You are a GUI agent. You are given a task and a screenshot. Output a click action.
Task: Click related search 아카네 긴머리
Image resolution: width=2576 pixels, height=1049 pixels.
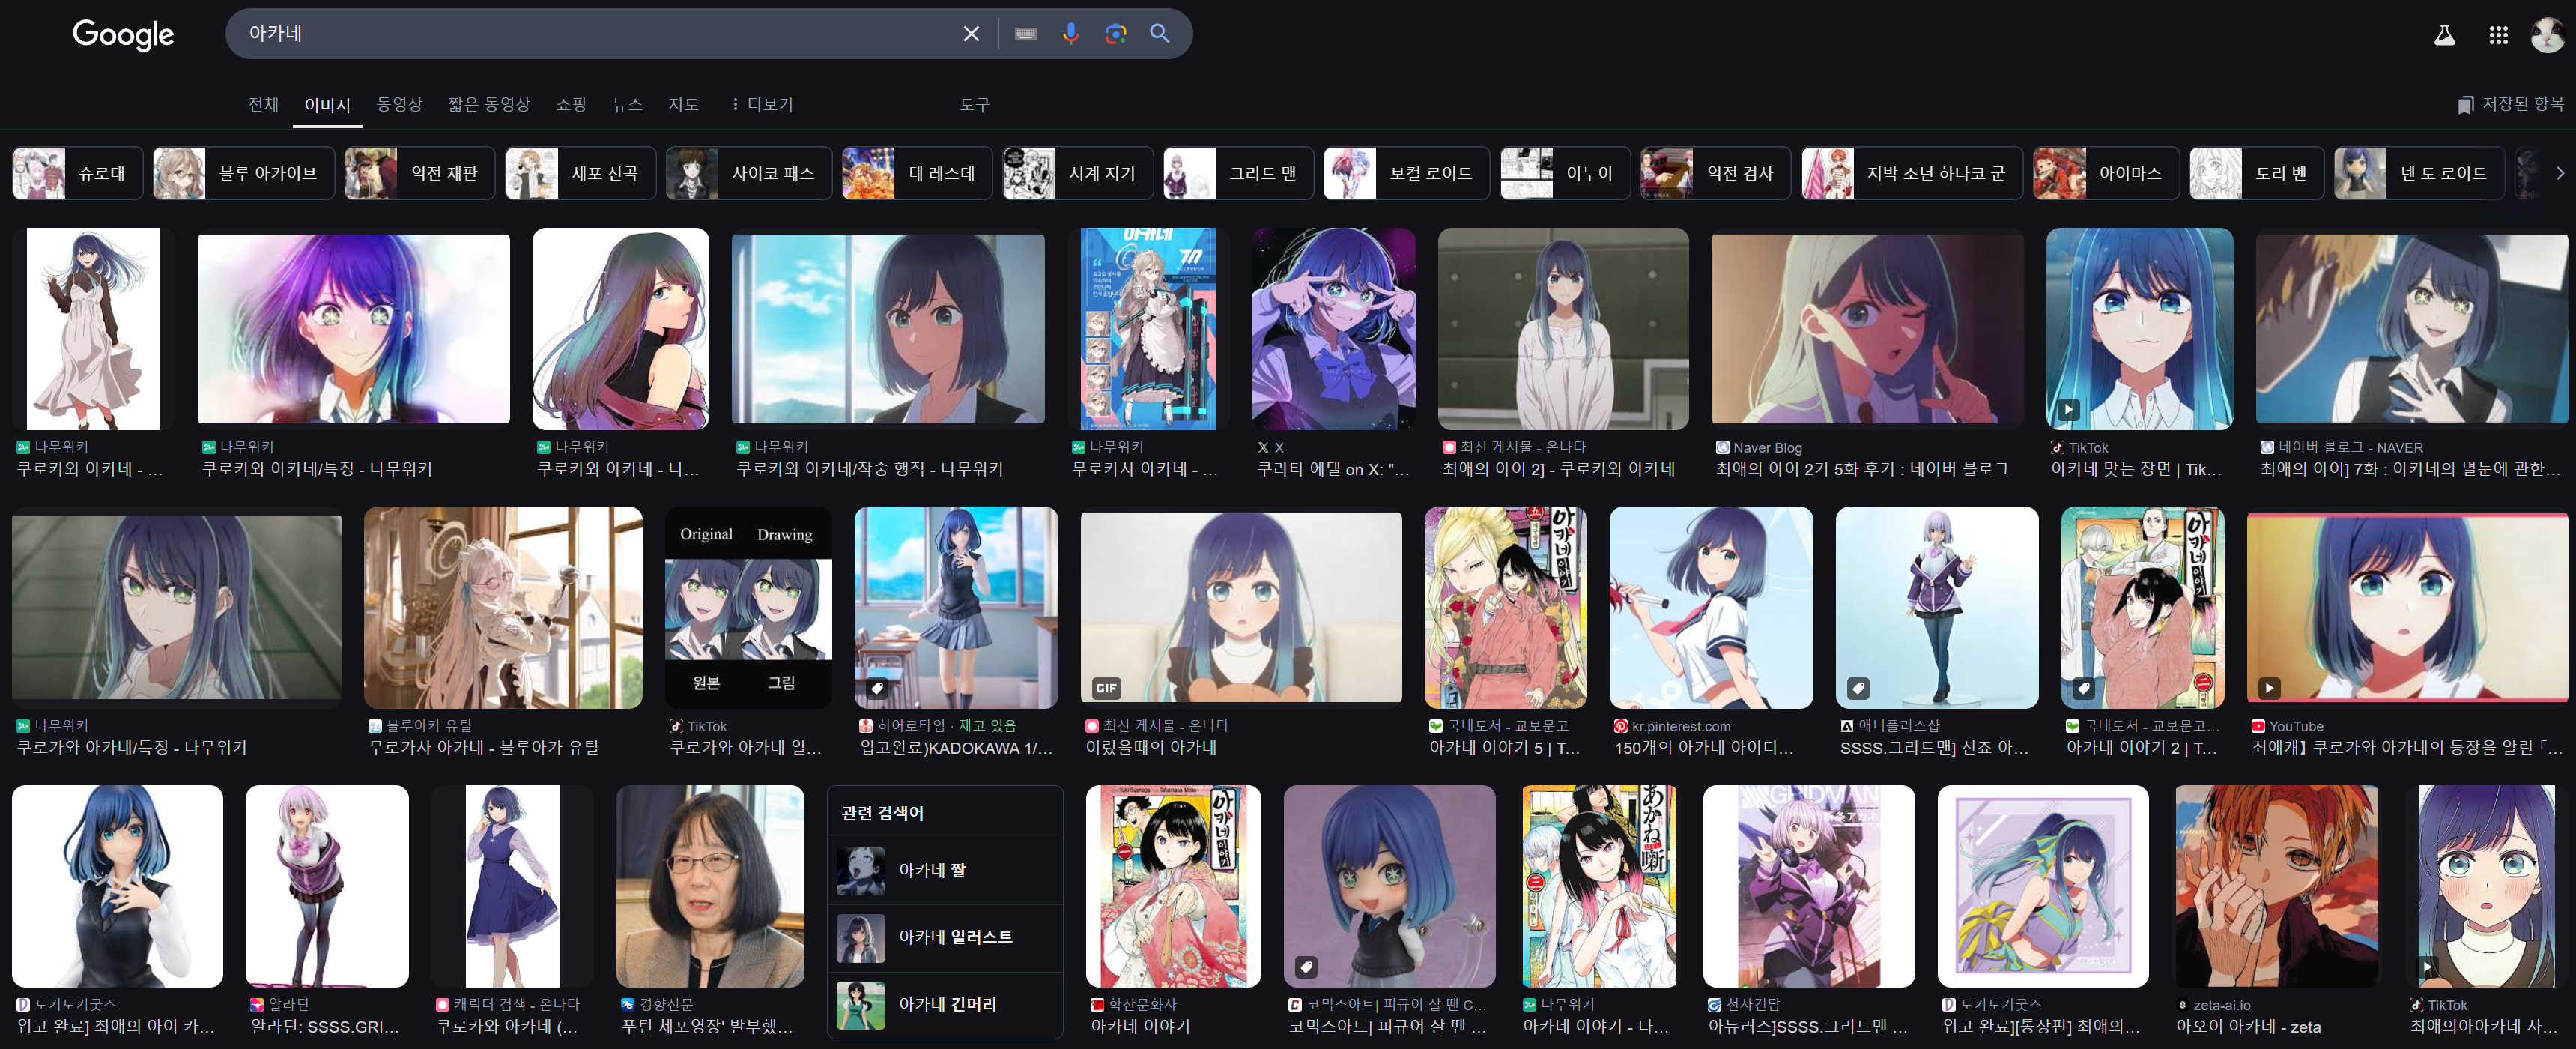(946, 1004)
